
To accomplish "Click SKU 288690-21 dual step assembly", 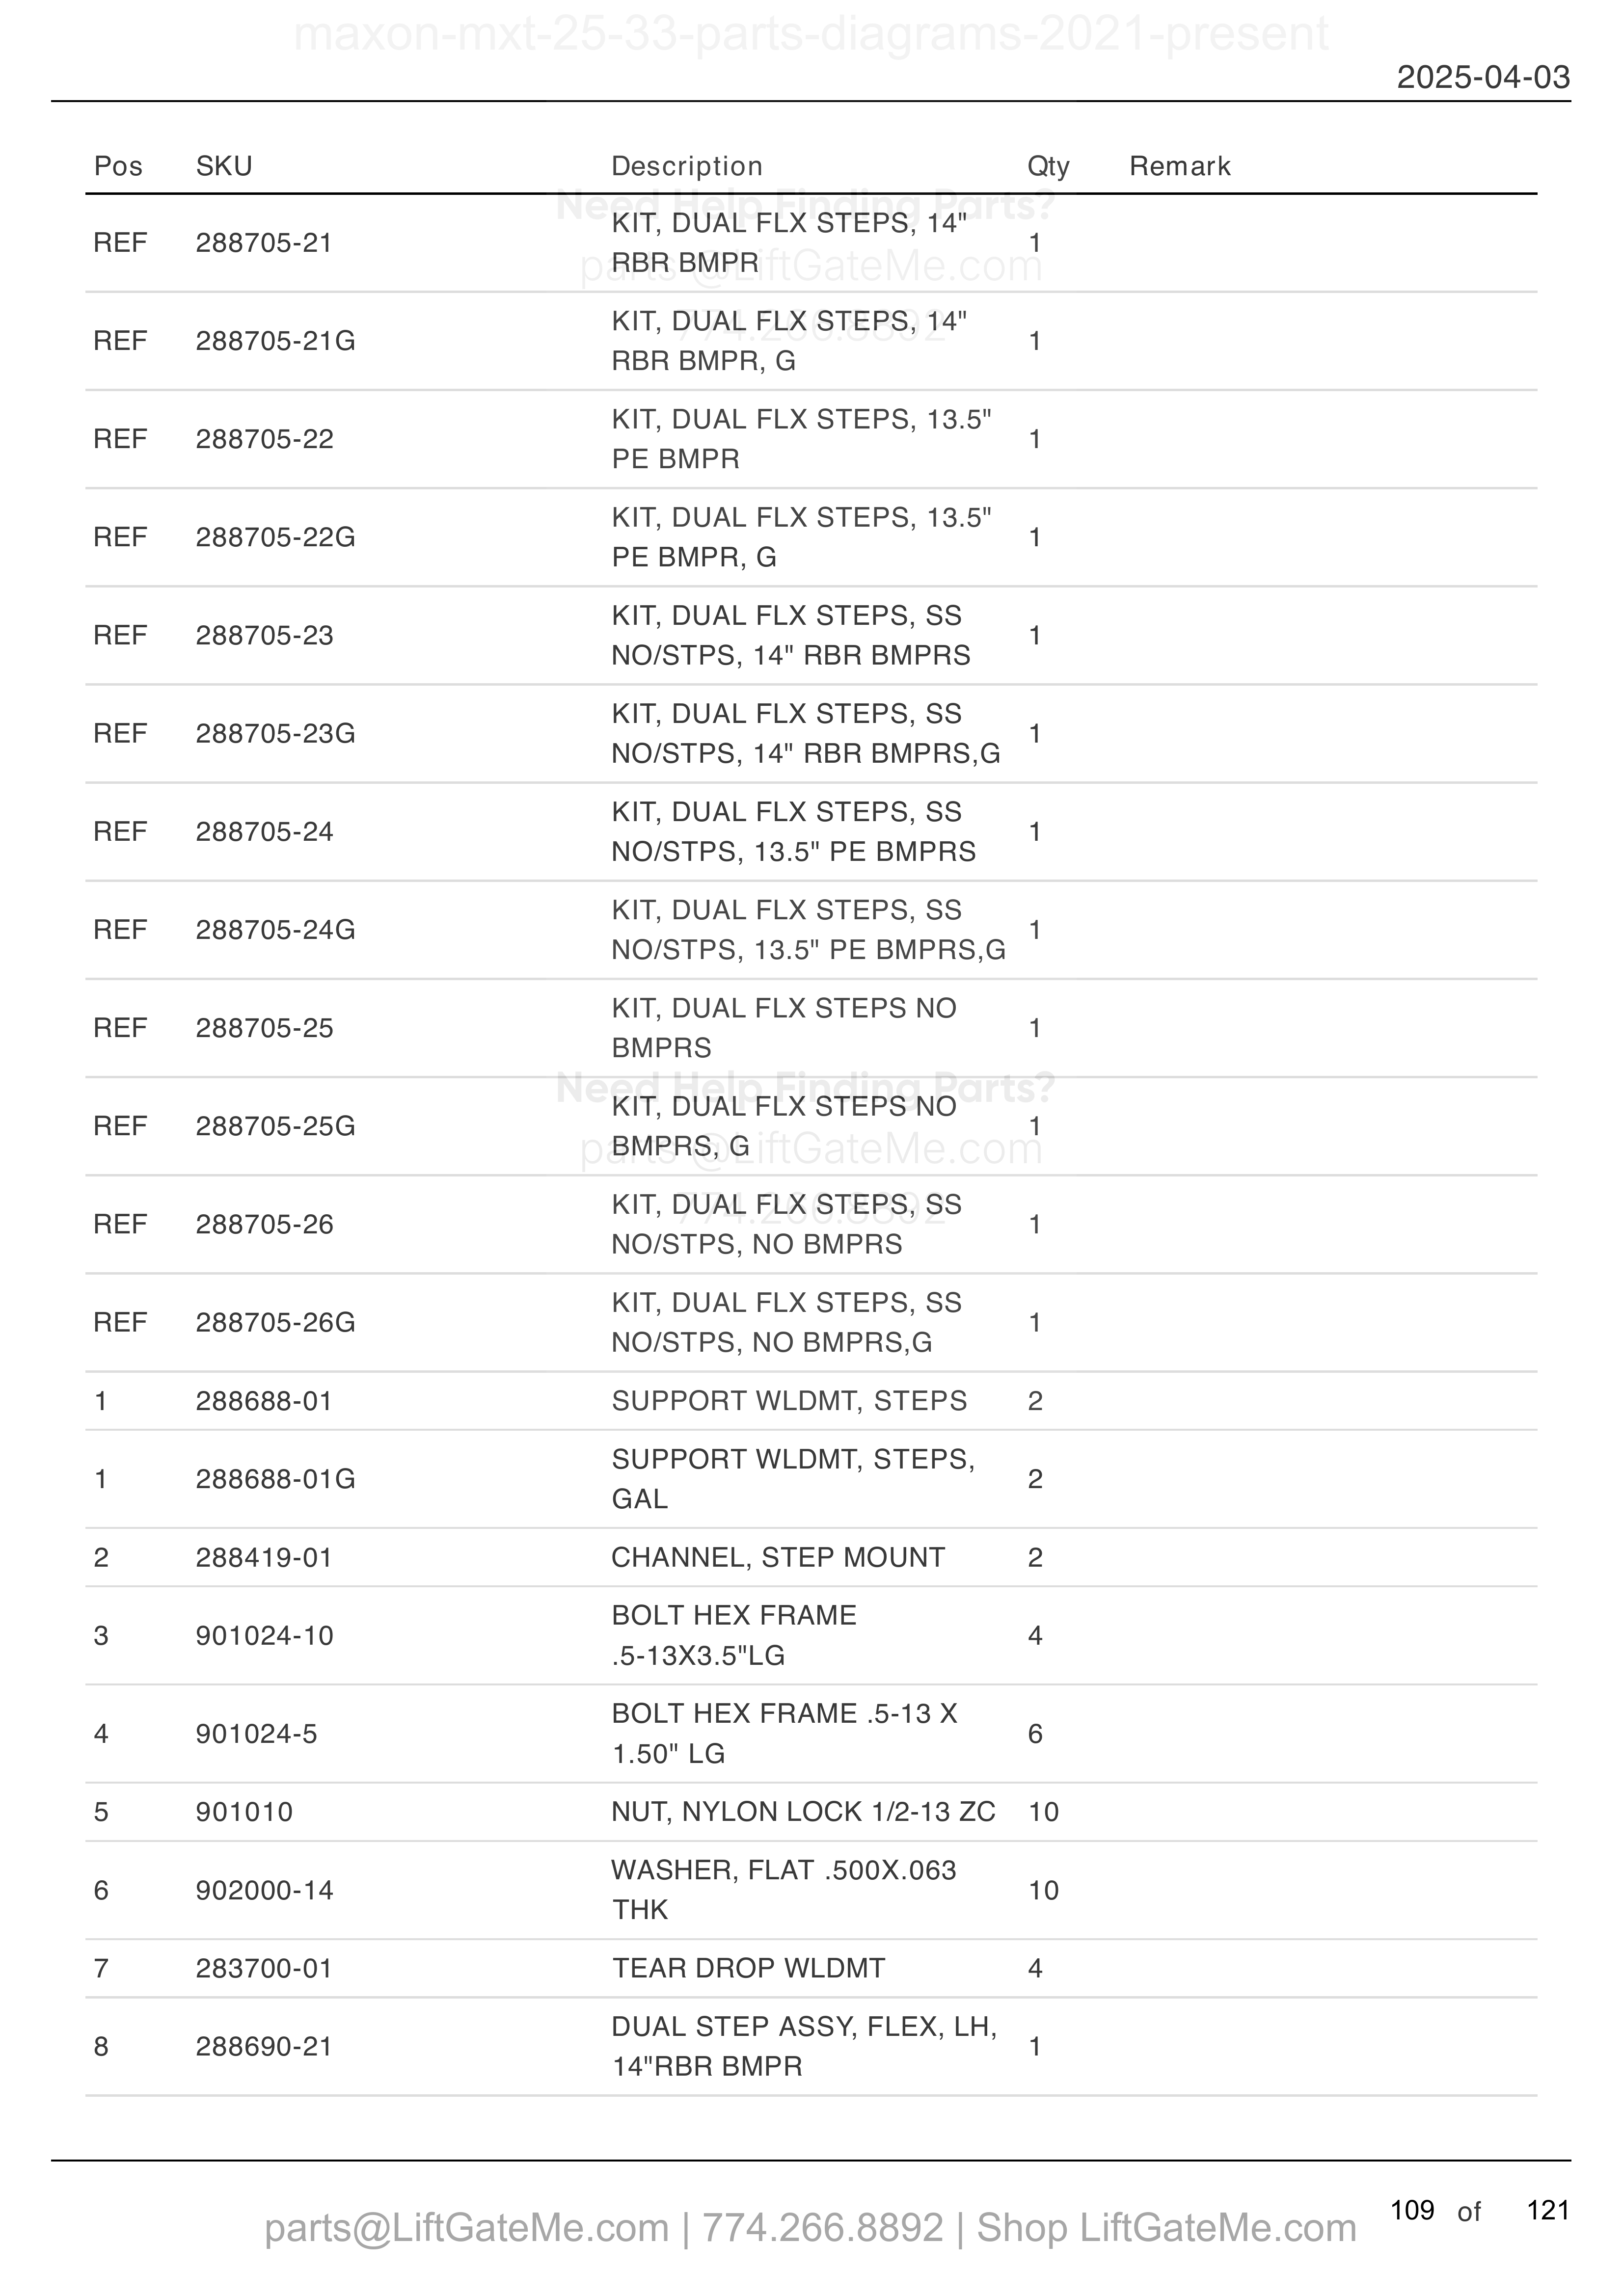I will click(x=264, y=2047).
